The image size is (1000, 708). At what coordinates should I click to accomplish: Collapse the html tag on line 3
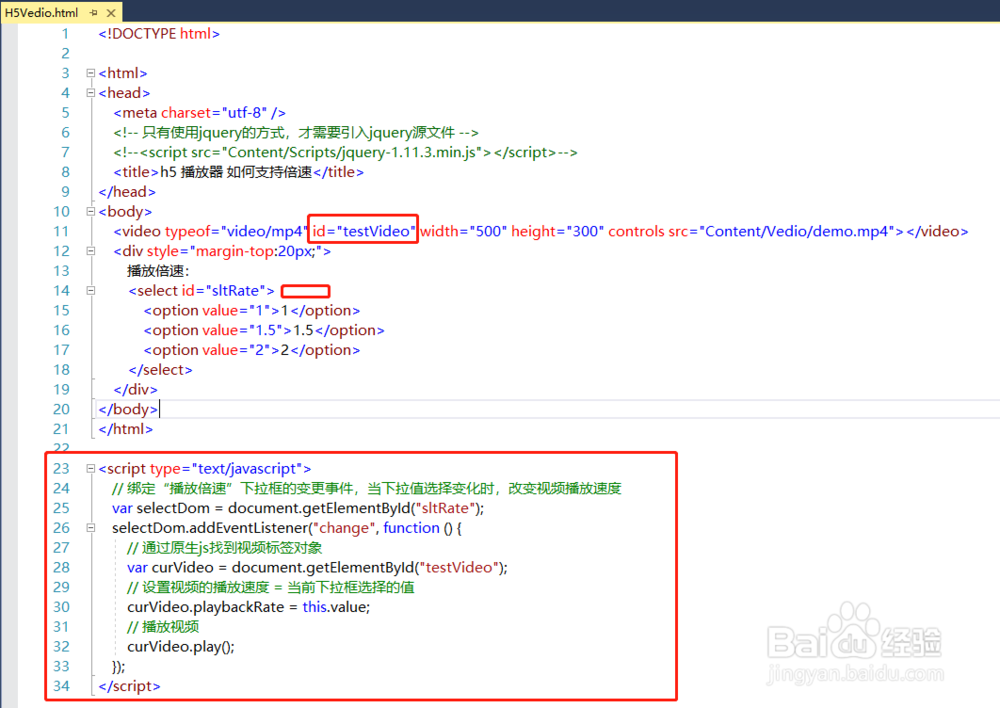(x=91, y=73)
